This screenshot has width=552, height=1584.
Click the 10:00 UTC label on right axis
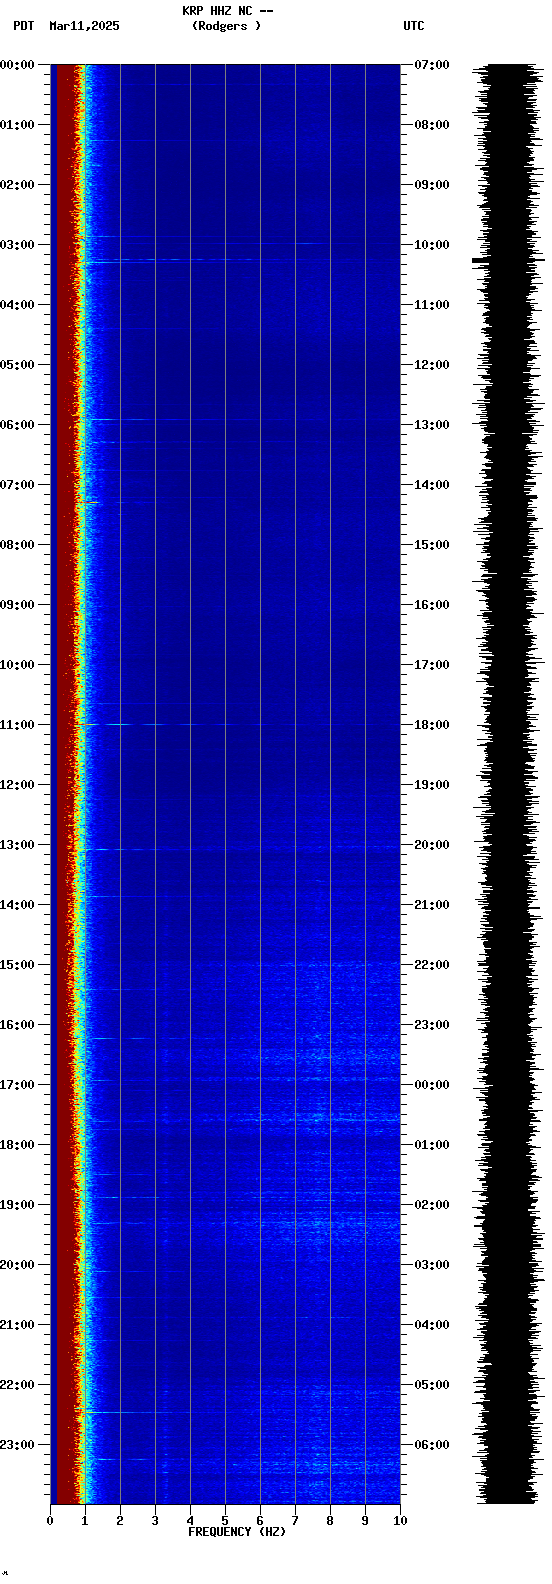pyautogui.click(x=432, y=245)
